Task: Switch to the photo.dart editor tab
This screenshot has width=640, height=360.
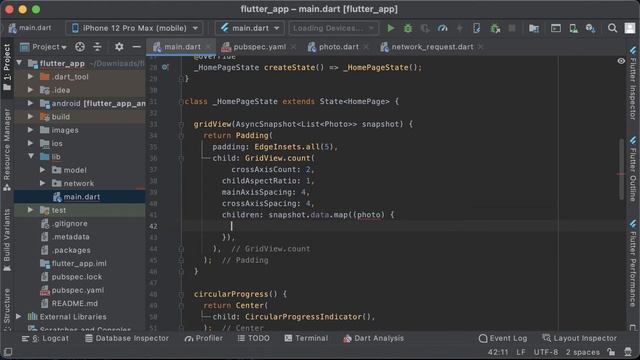Action: tap(338, 47)
